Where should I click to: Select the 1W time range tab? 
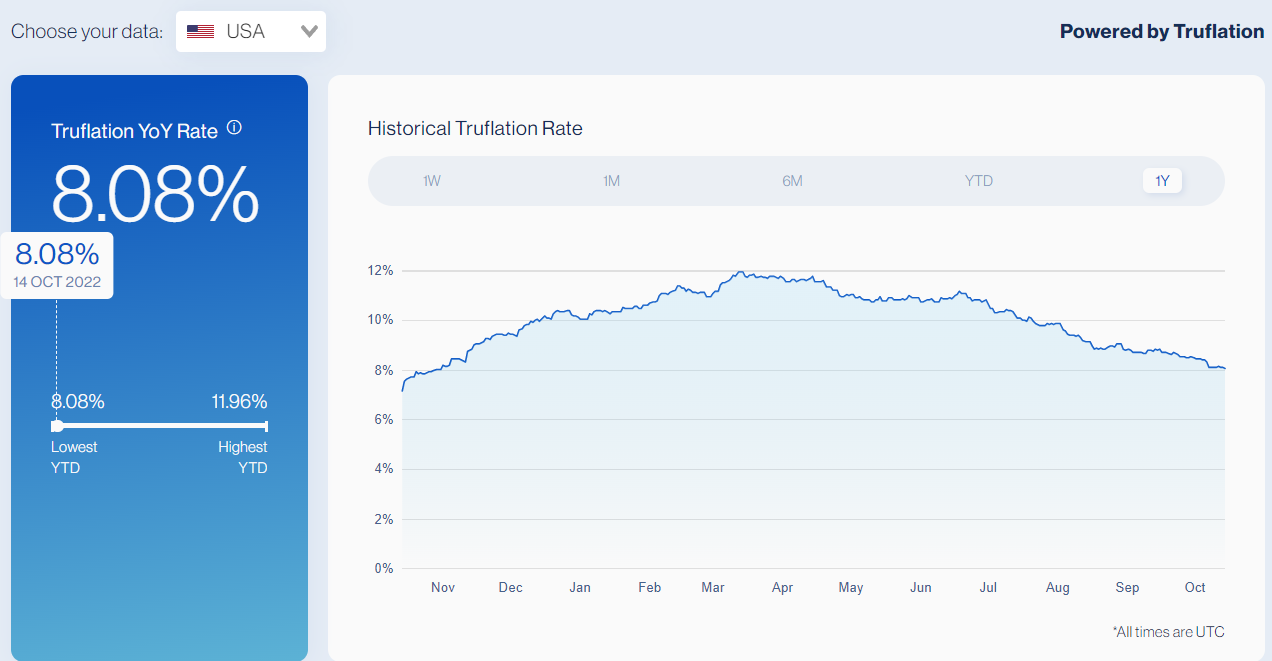432,181
